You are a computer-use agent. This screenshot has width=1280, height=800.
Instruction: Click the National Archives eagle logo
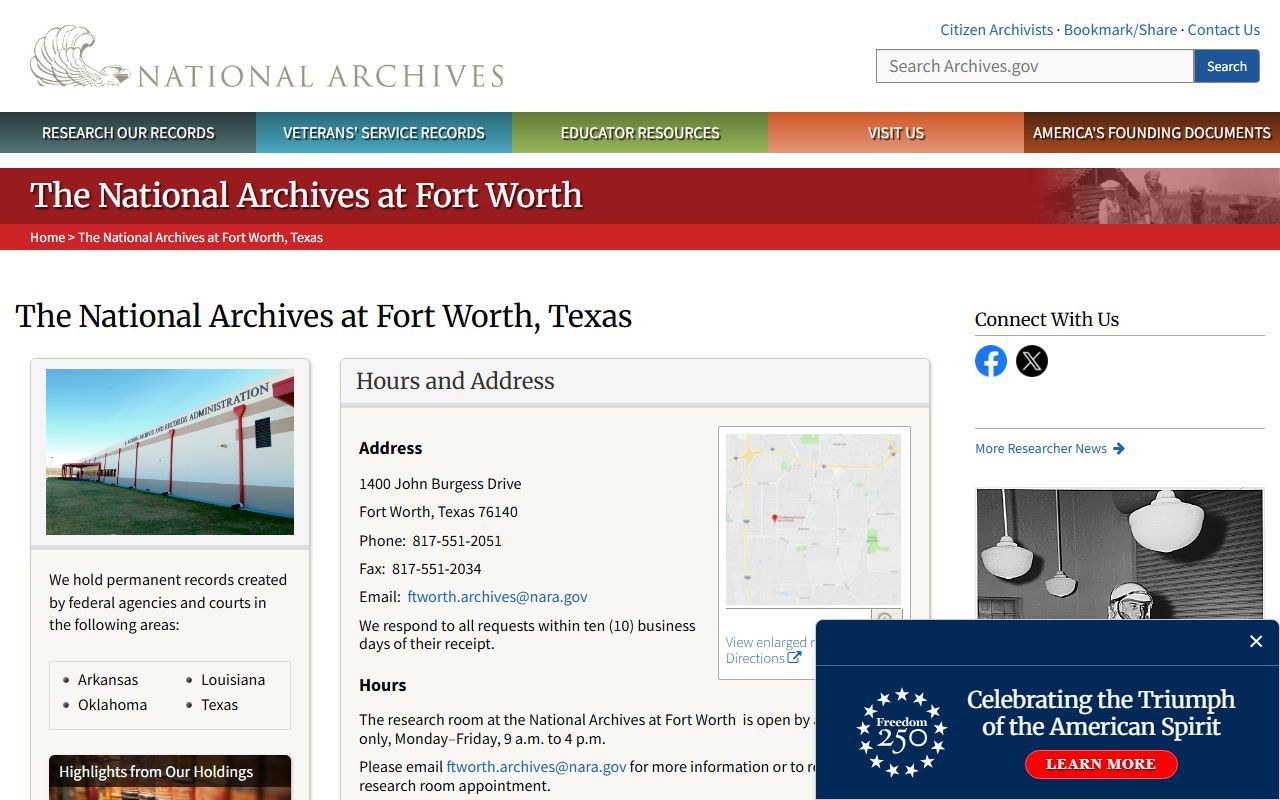point(267,57)
